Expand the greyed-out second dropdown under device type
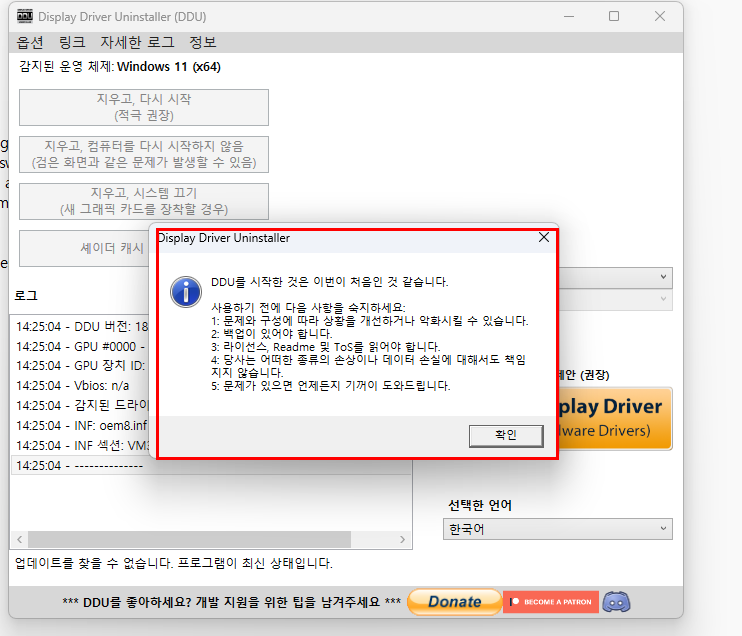The image size is (742, 636). coord(663,299)
